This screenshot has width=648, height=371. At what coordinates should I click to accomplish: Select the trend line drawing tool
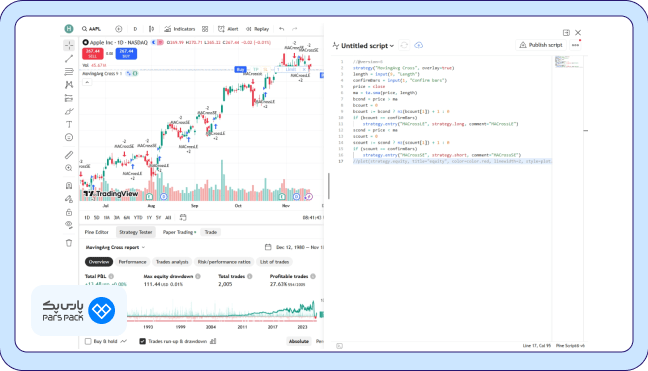[69, 59]
